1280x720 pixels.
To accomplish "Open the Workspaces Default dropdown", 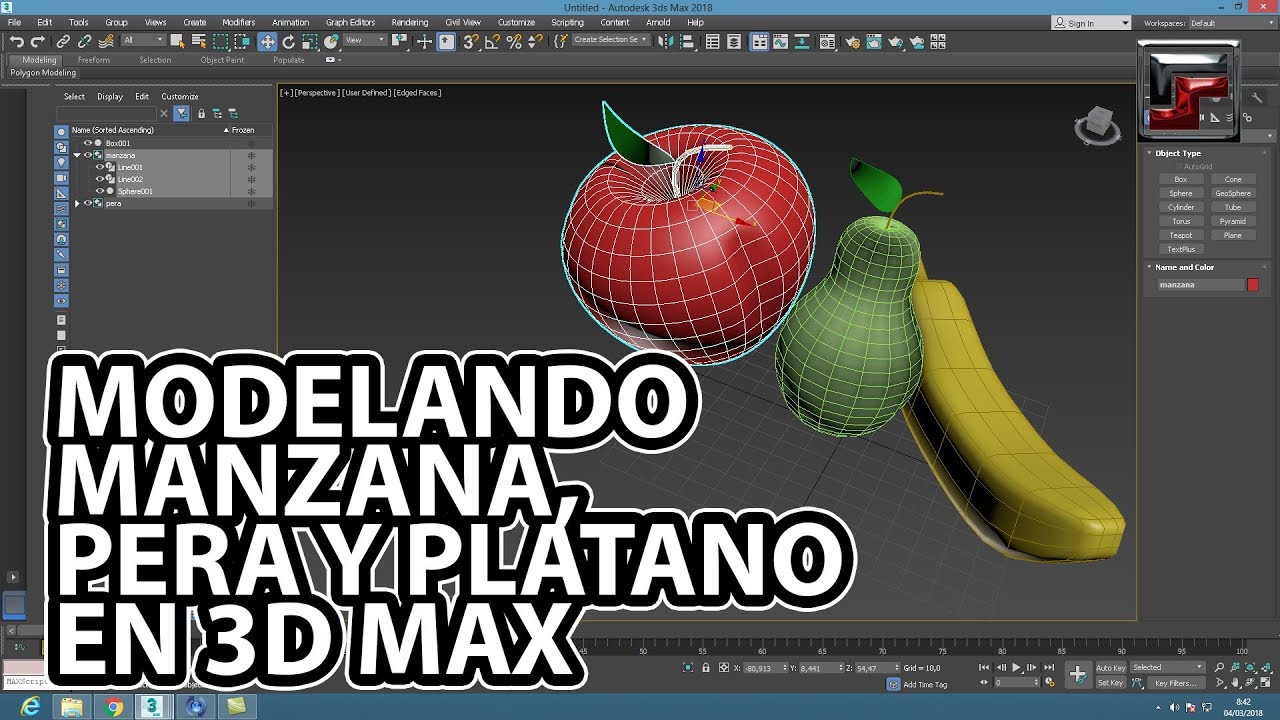I will (1232, 23).
